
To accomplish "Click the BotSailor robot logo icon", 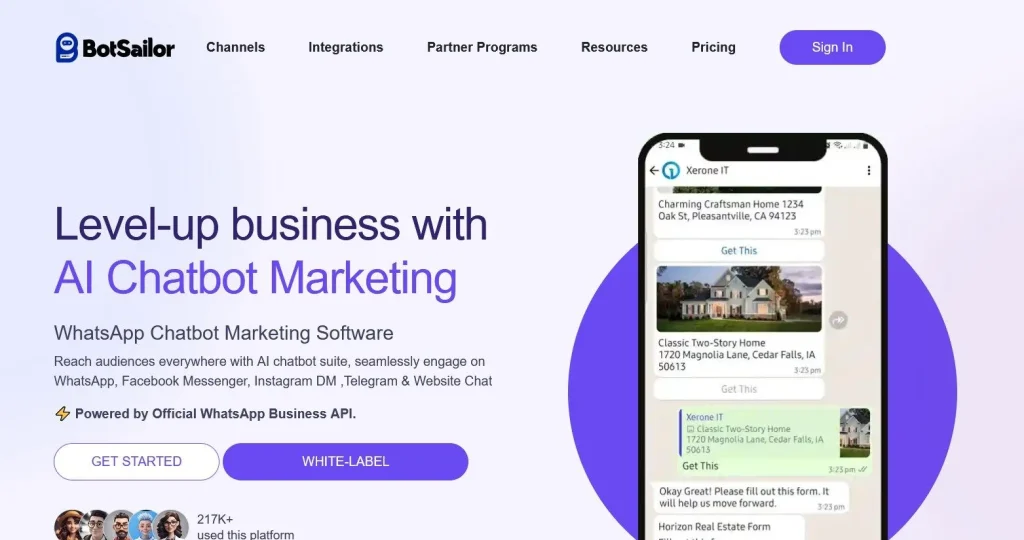I will pyautogui.click(x=67, y=48).
